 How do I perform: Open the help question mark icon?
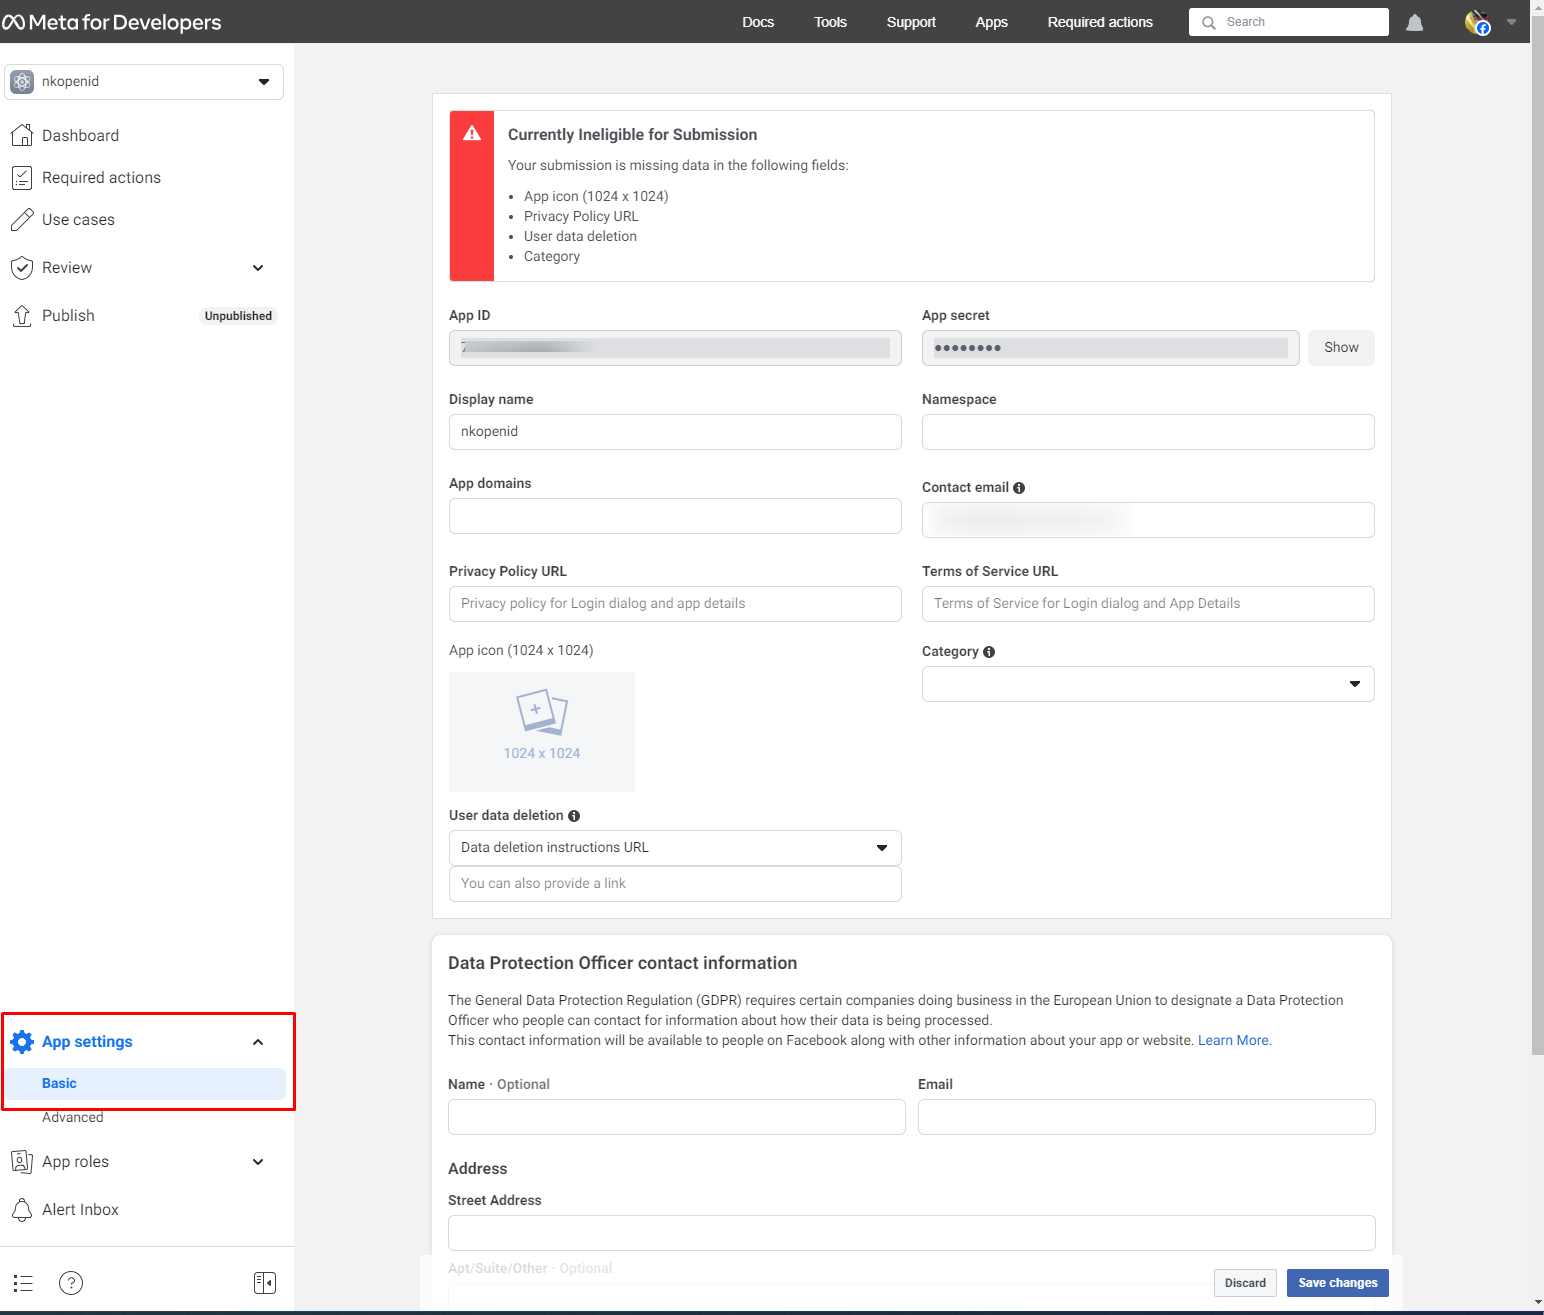click(71, 1283)
